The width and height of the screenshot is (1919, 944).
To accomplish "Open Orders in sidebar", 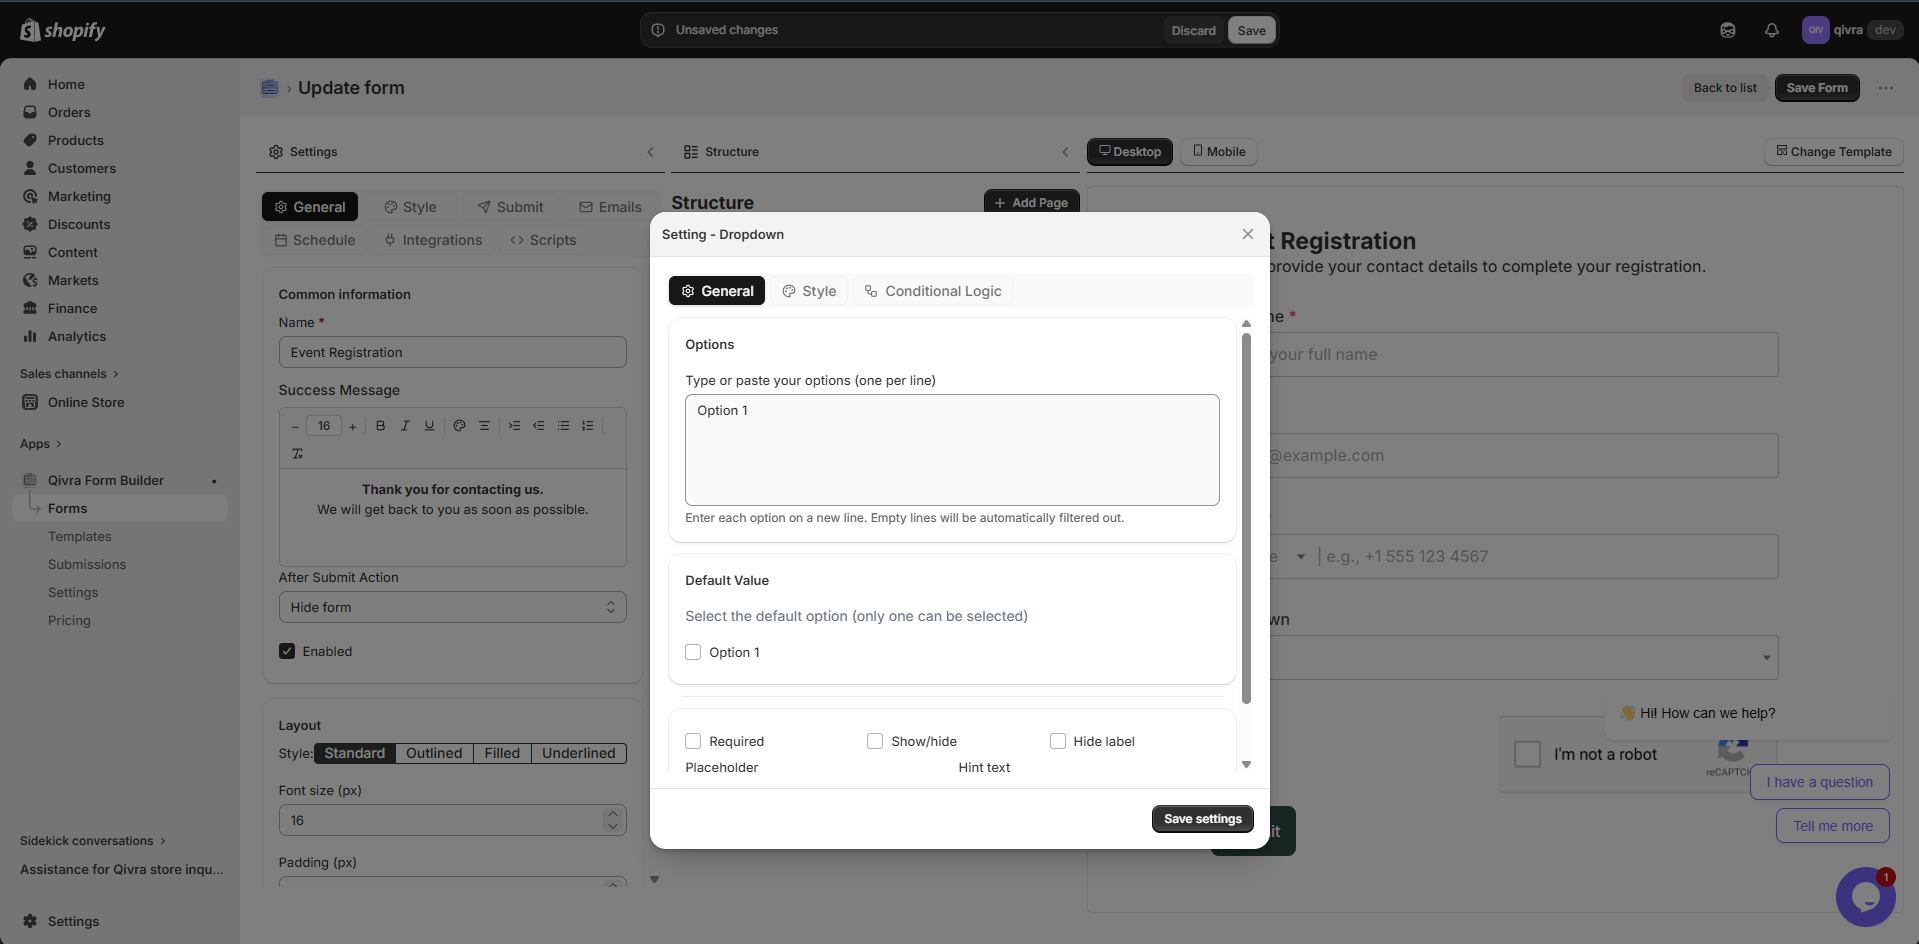I will tap(69, 112).
